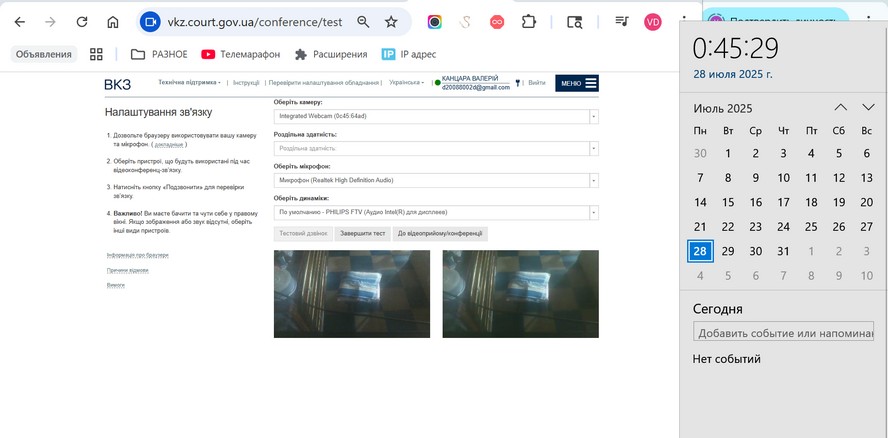Click the date link 28 июля 2025 г.

pyautogui.click(x=733, y=74)
